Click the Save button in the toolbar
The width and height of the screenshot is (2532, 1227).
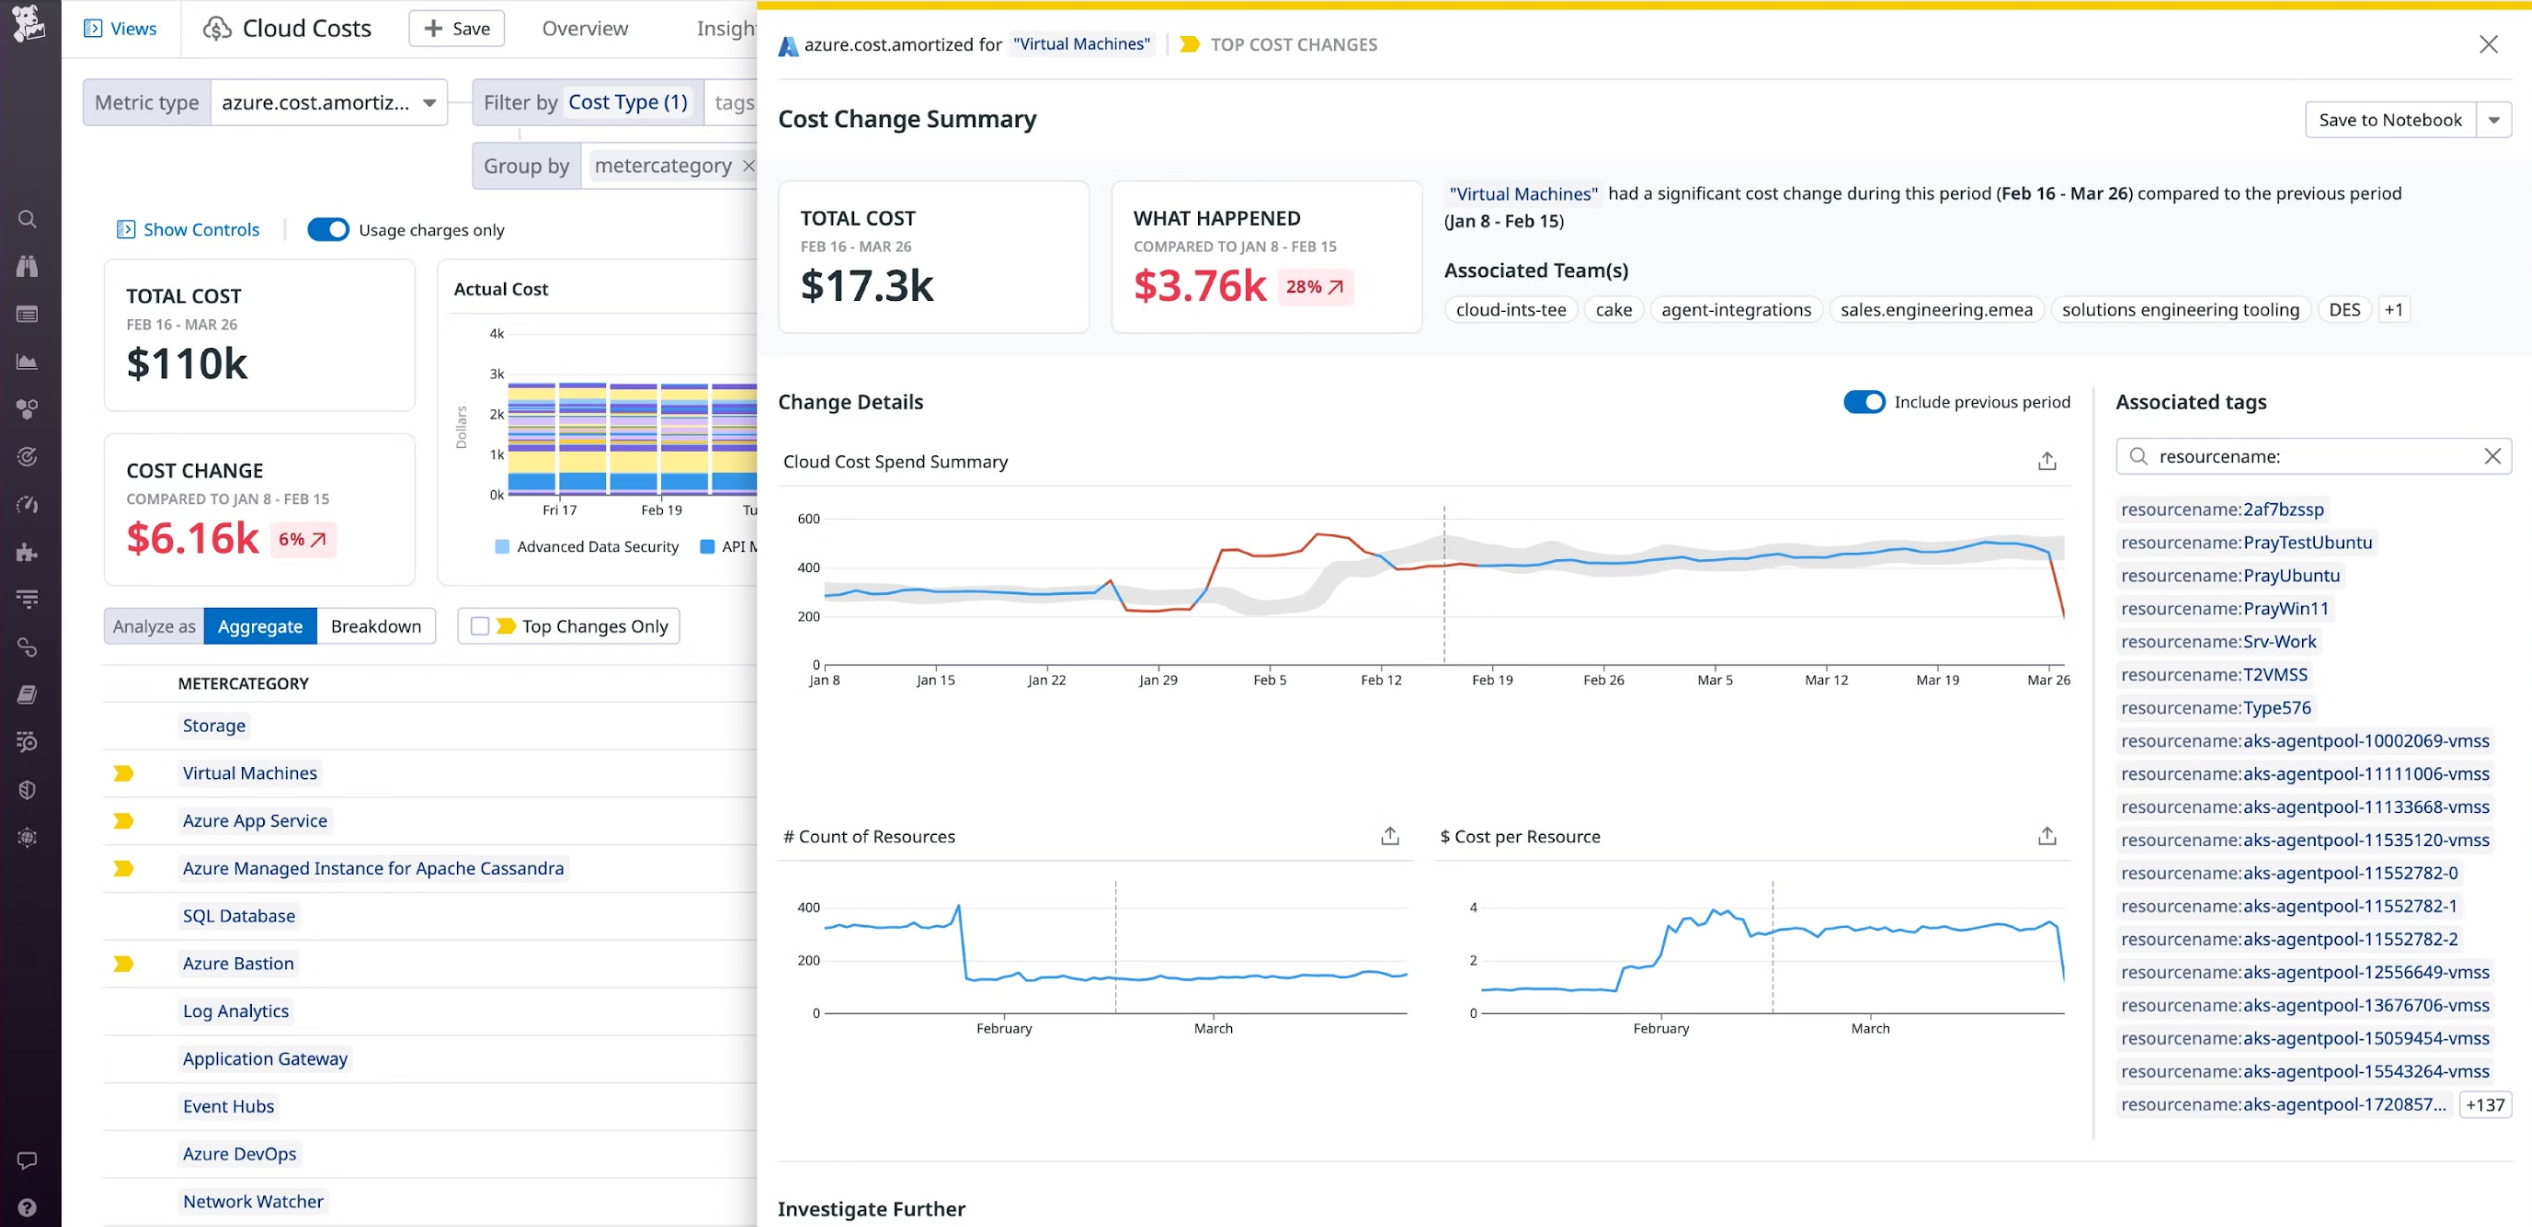tap(456, 28)
